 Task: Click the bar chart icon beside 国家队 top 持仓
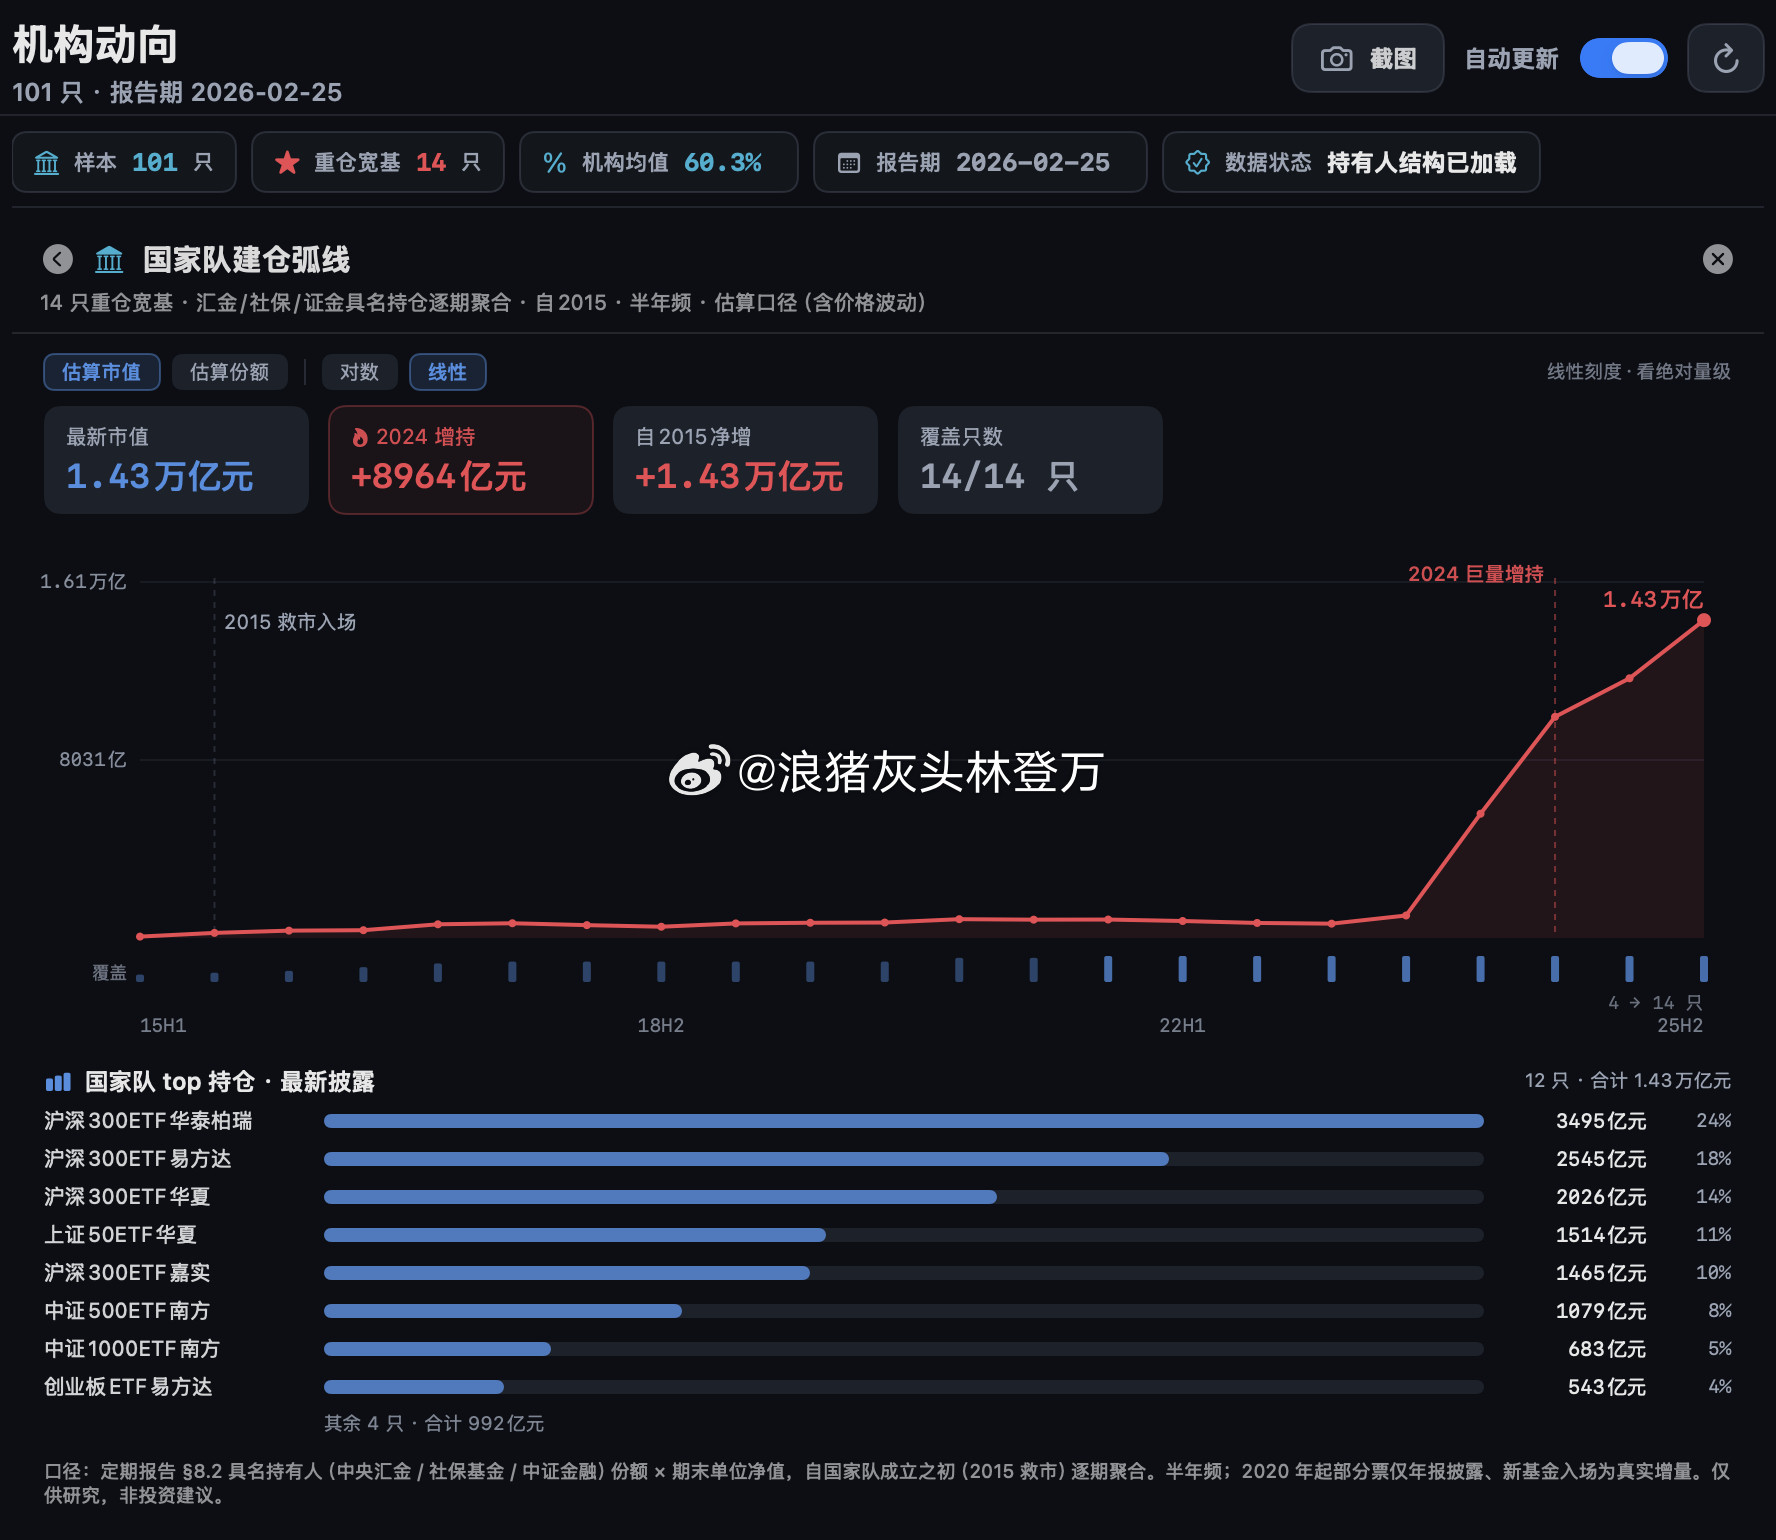click(58, 1082)
